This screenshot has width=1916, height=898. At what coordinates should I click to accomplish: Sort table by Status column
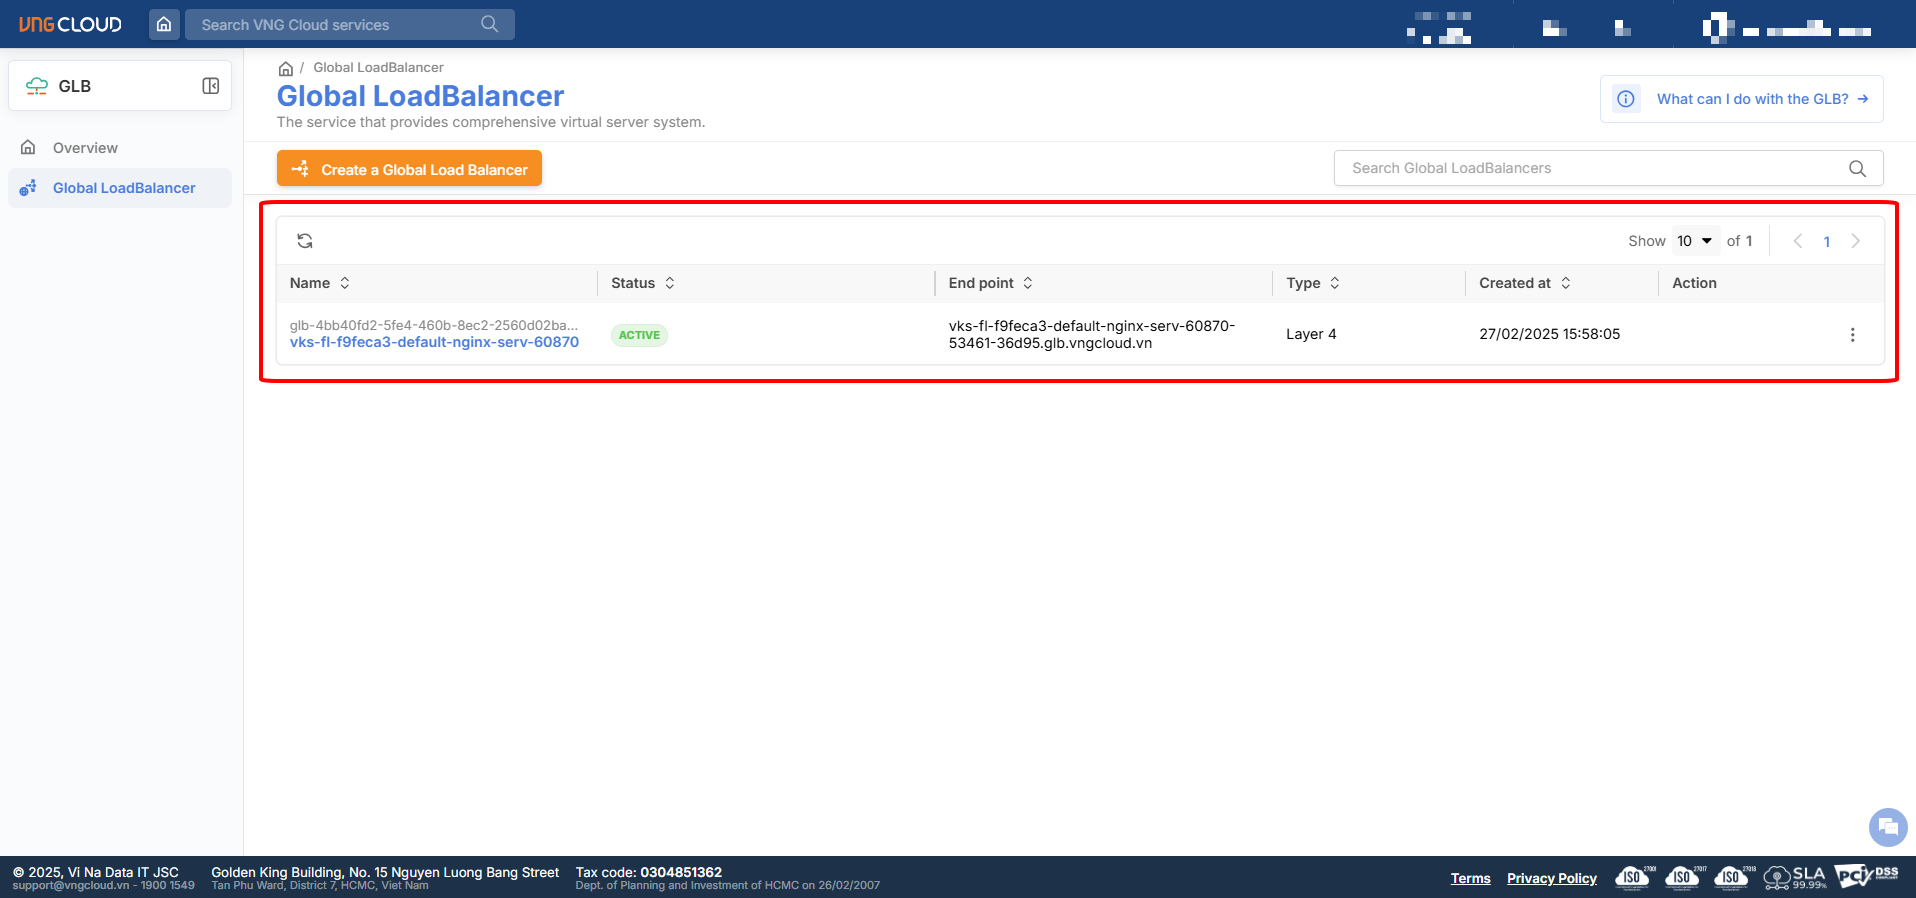pos(669,283)
